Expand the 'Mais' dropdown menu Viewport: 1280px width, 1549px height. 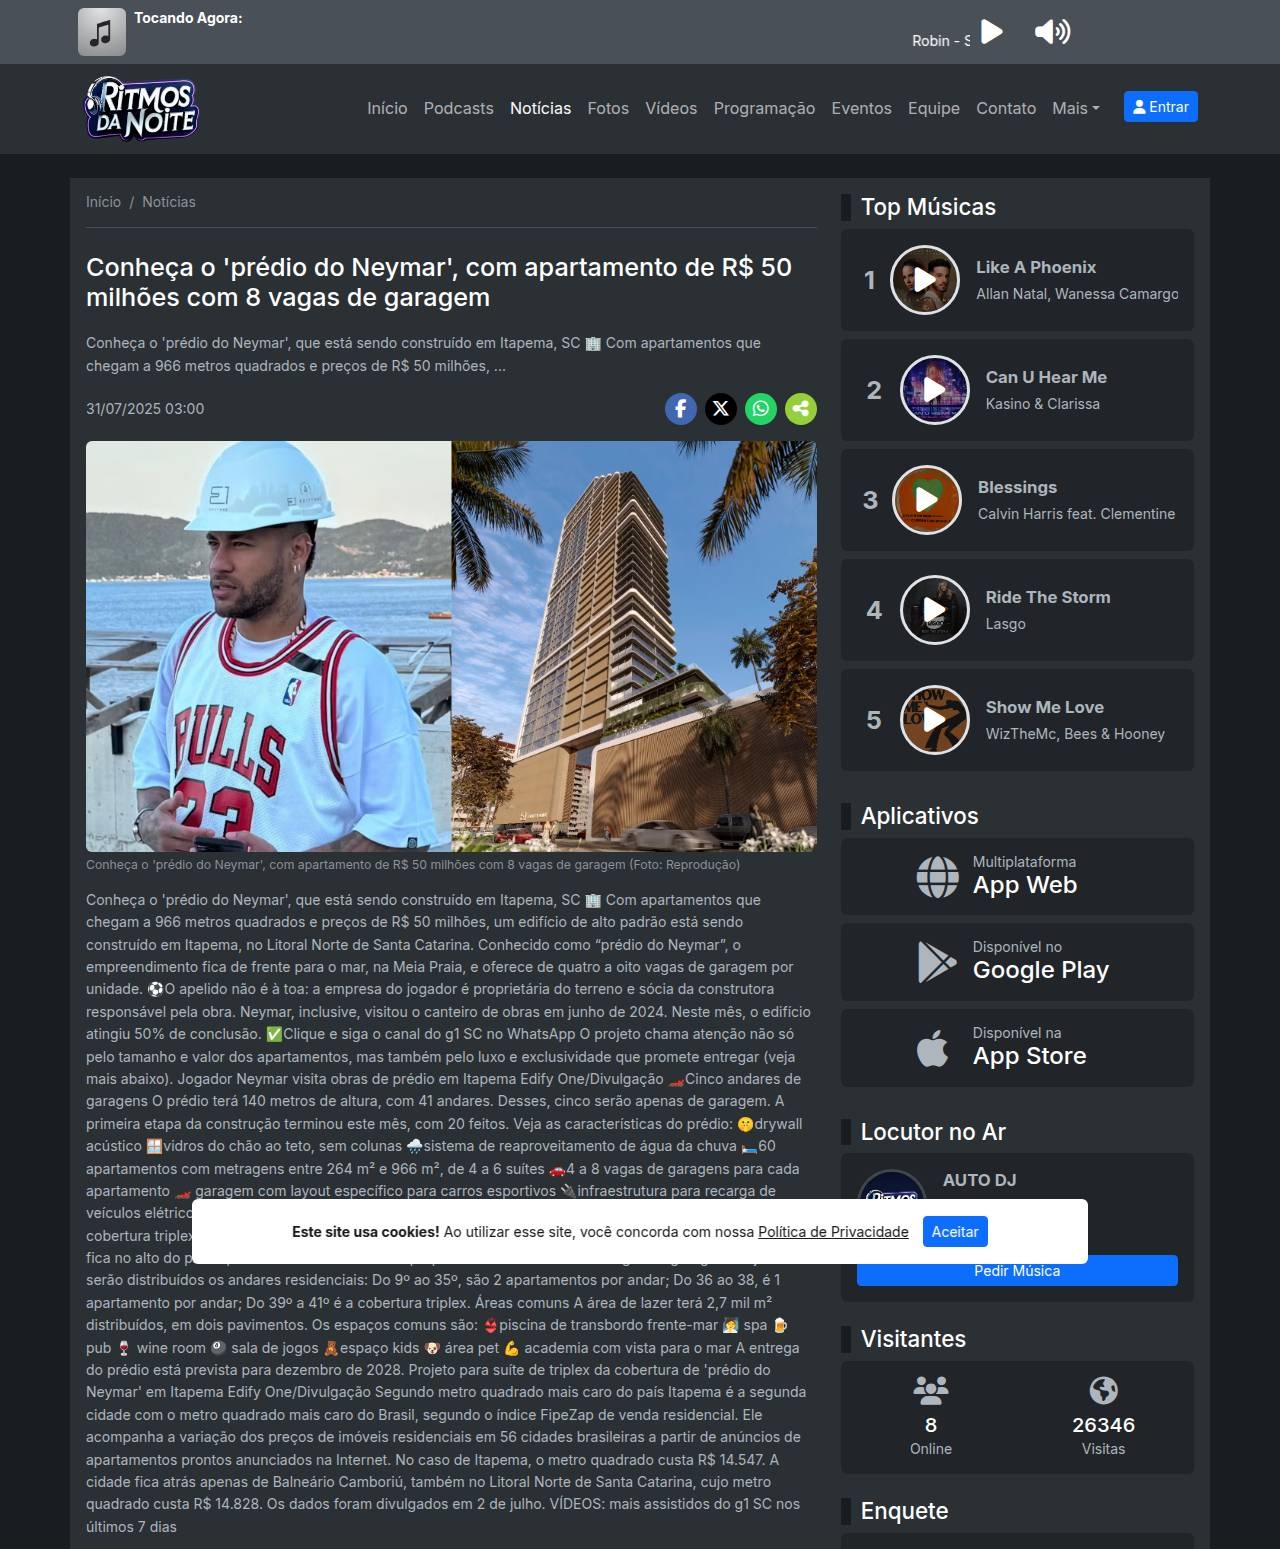1075,108
